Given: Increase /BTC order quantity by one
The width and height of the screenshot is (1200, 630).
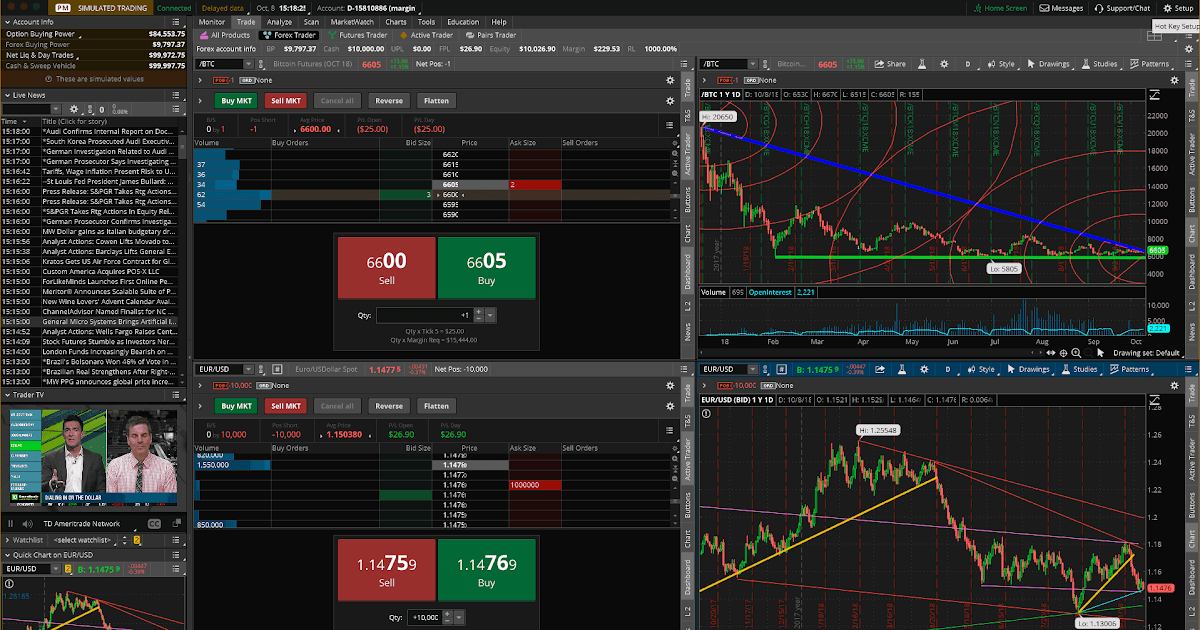Looking at the screenshot, I should pos(479,311).
